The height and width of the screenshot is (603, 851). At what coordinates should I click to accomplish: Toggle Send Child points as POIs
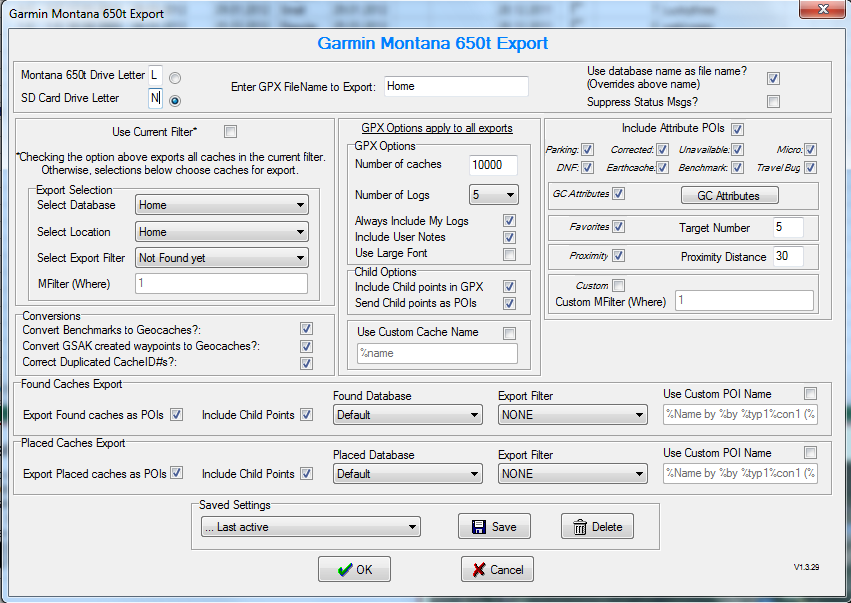pos(509,303)
